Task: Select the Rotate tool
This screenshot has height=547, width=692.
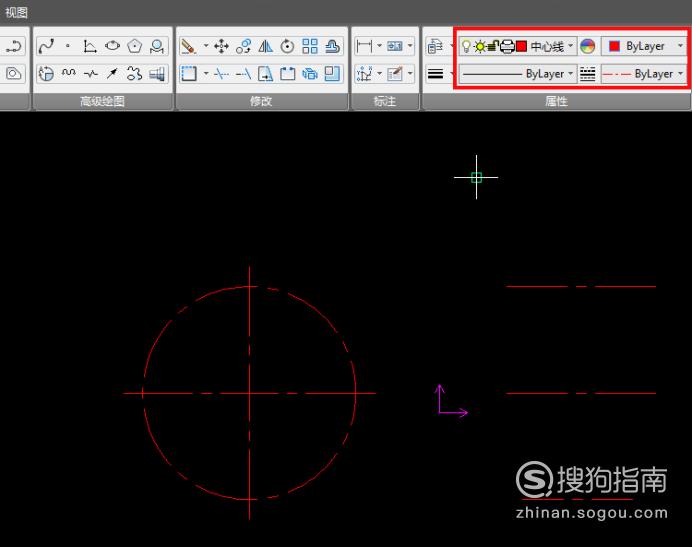Action: point(287,46)
